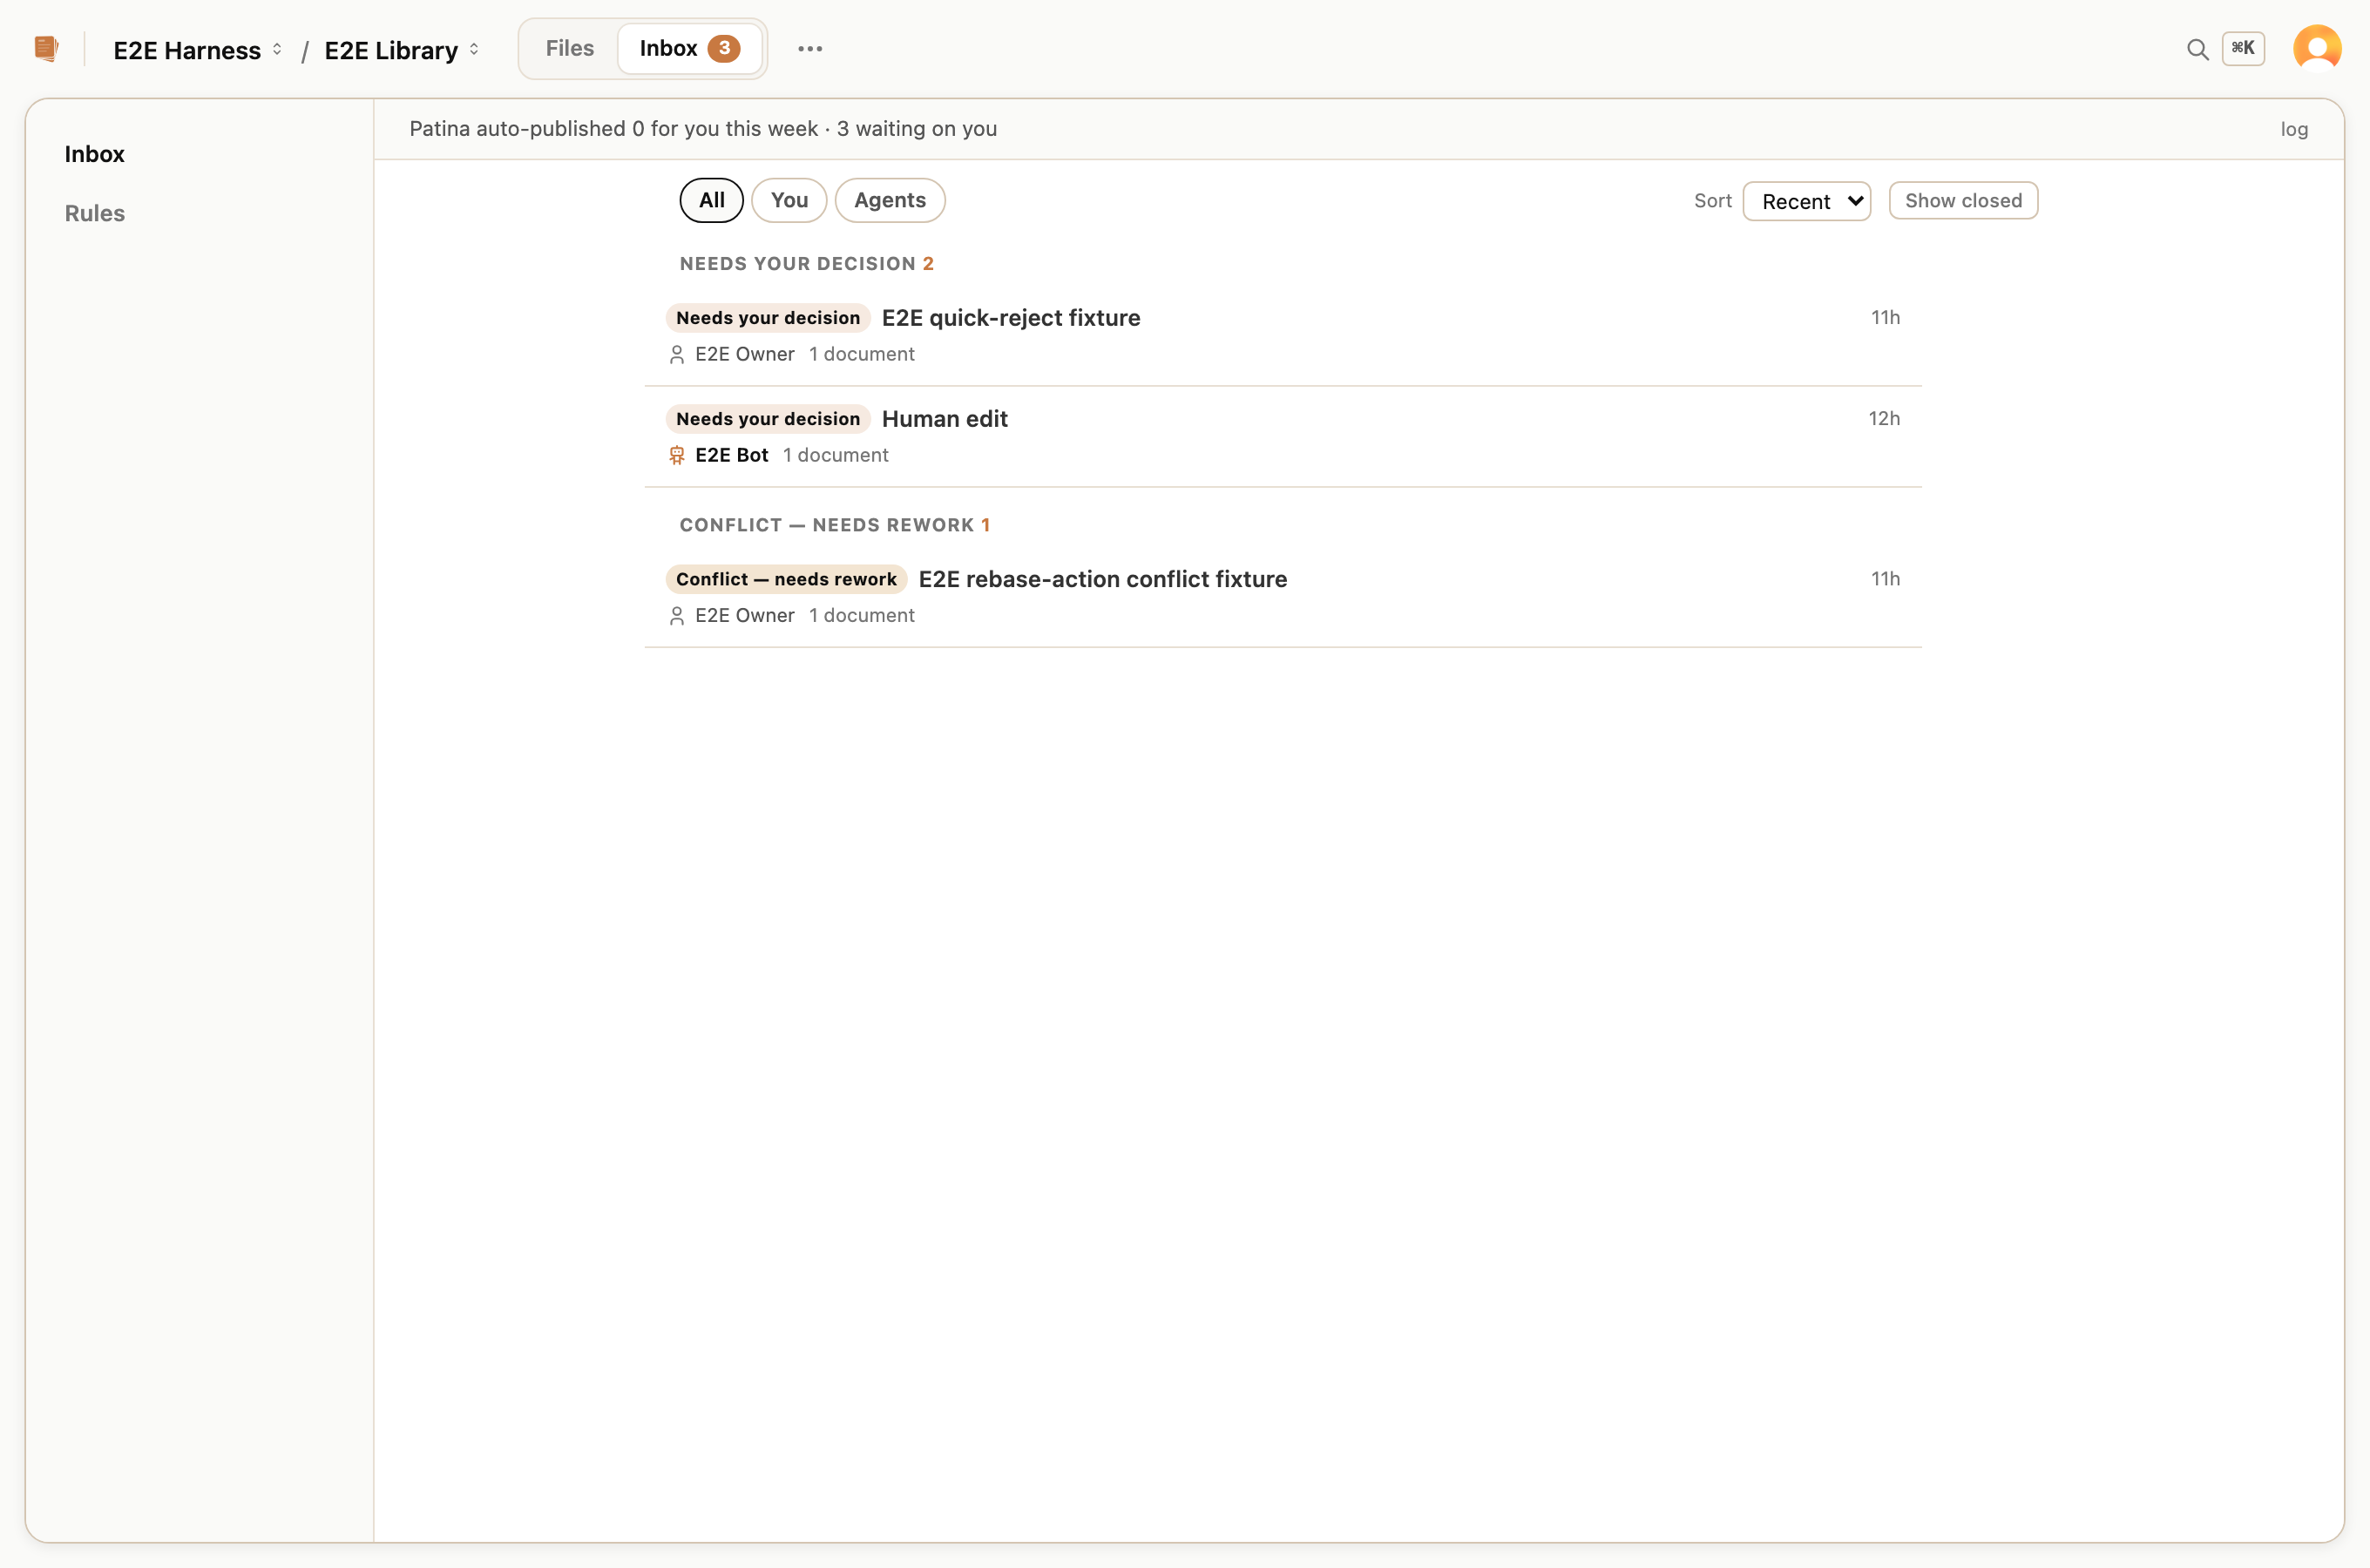2370x1568 pixels.
Task: Click the Conflict — needs rework badge
Action: click(x=786, y=579)
